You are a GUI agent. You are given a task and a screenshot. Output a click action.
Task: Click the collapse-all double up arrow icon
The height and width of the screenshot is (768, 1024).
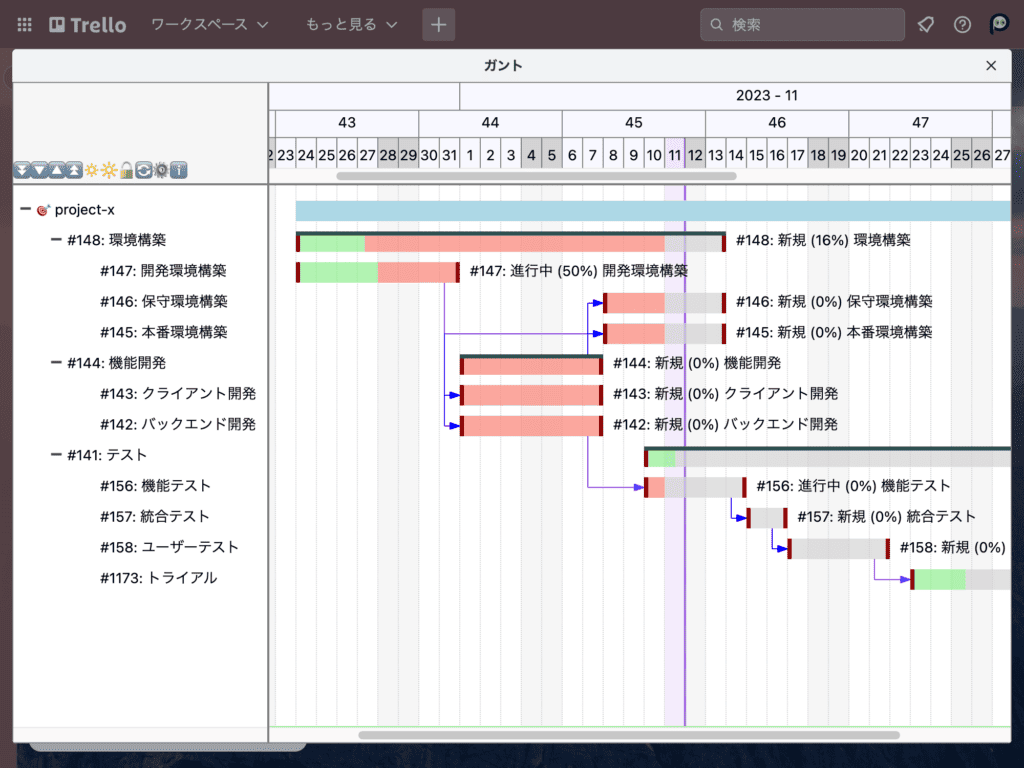click(x=73, y=171)
